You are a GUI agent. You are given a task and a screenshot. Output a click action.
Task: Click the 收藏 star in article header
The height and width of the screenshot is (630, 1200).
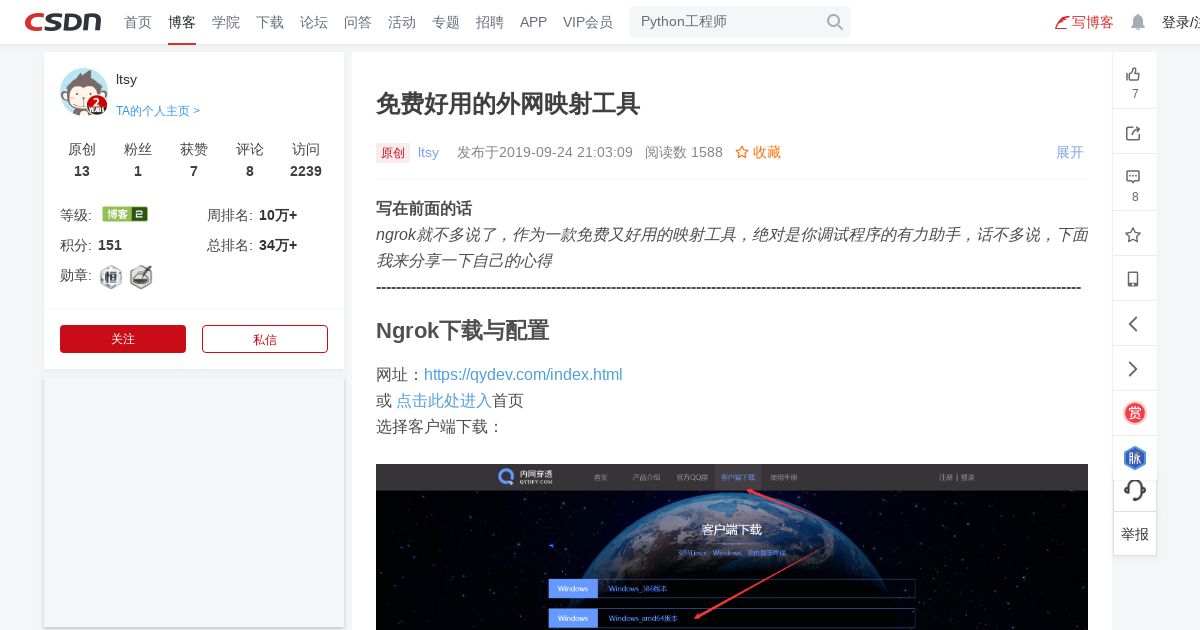(758, 152)
